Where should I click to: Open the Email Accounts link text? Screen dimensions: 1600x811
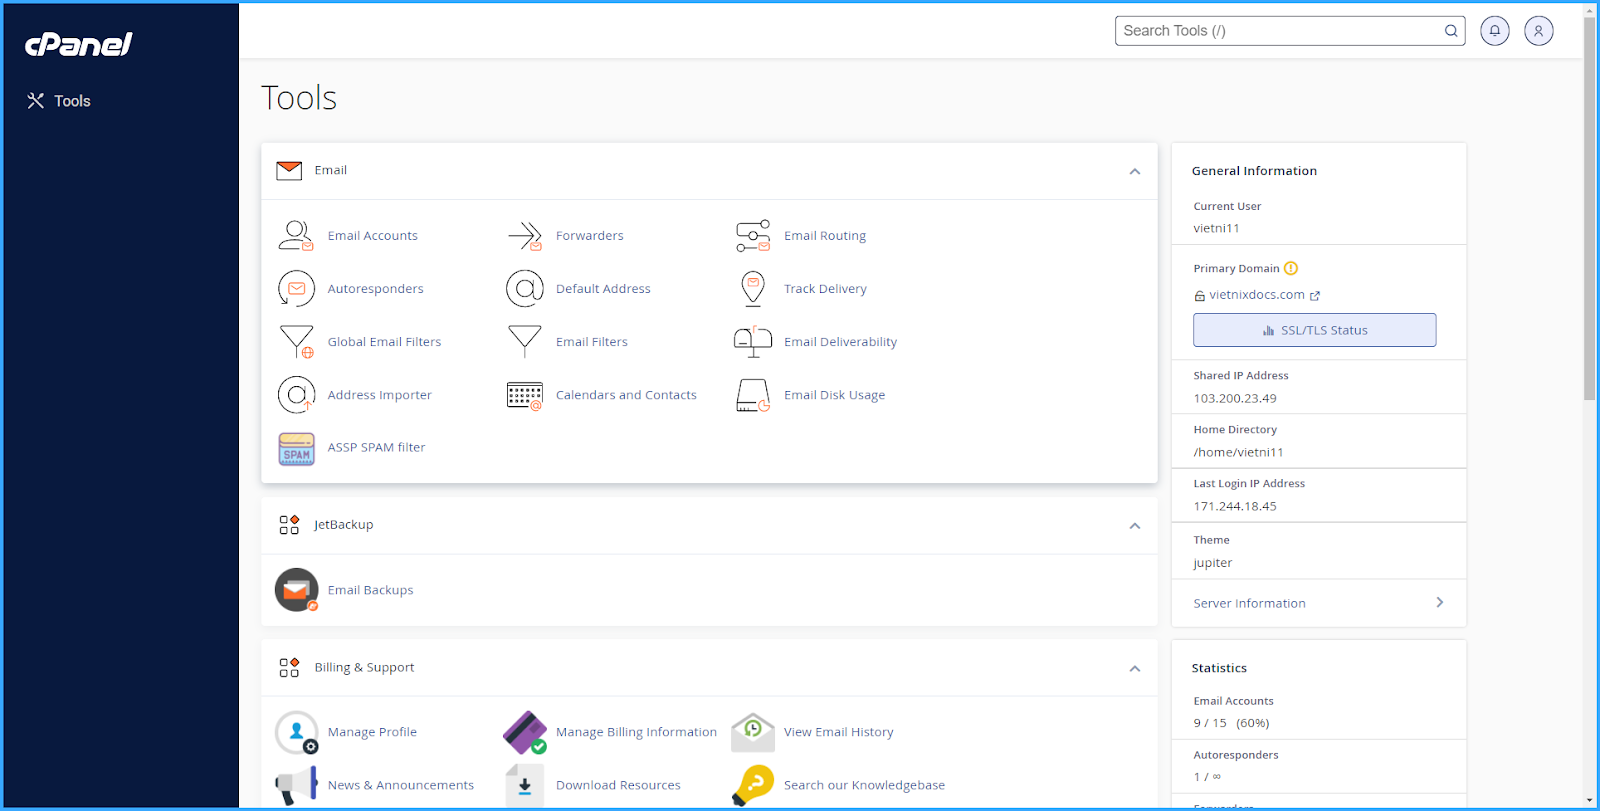(373, 236)
